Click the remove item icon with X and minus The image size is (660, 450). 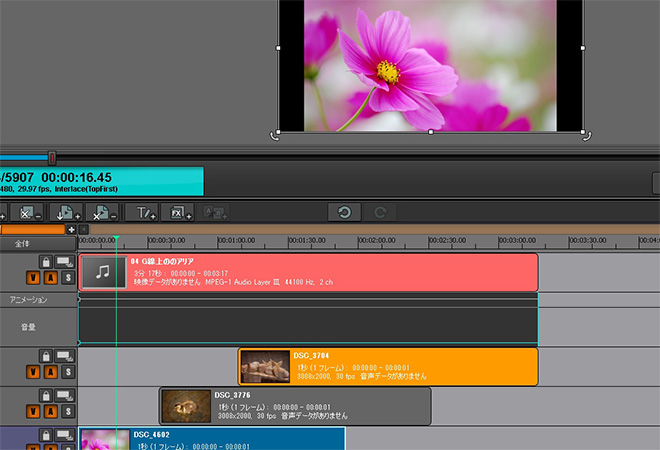[29, 213]
